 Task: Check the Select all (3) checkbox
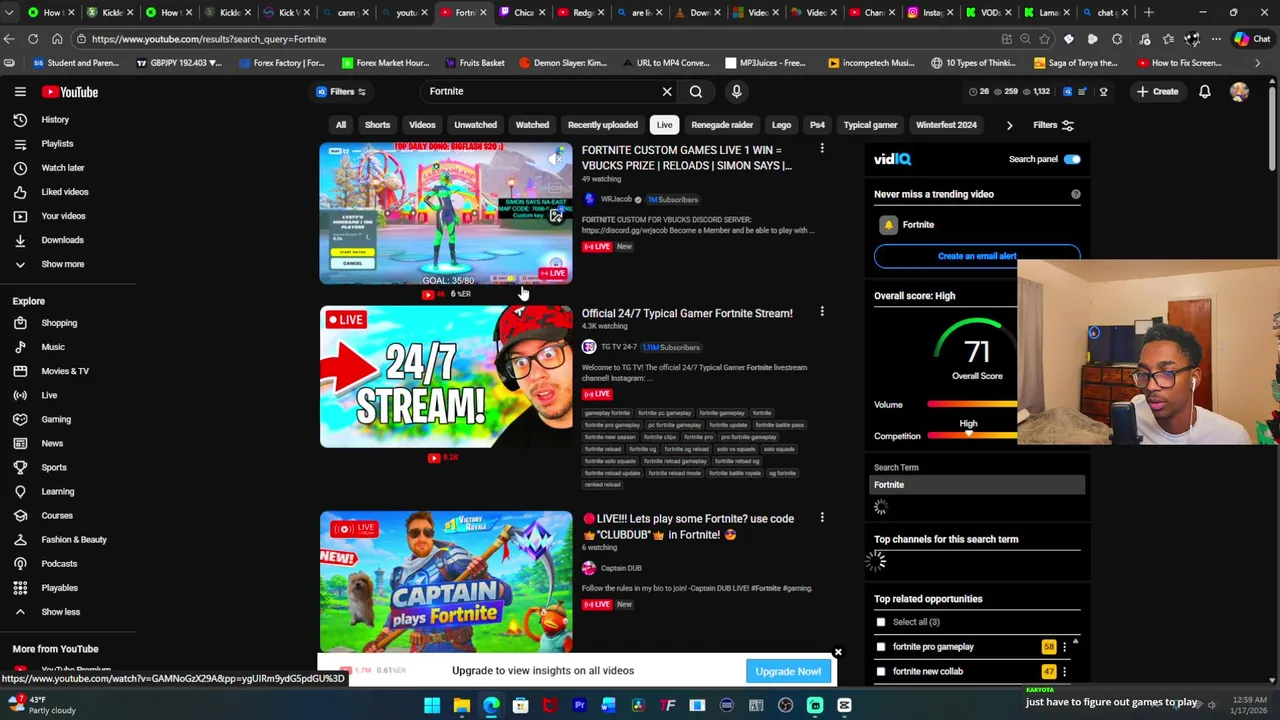881,622
